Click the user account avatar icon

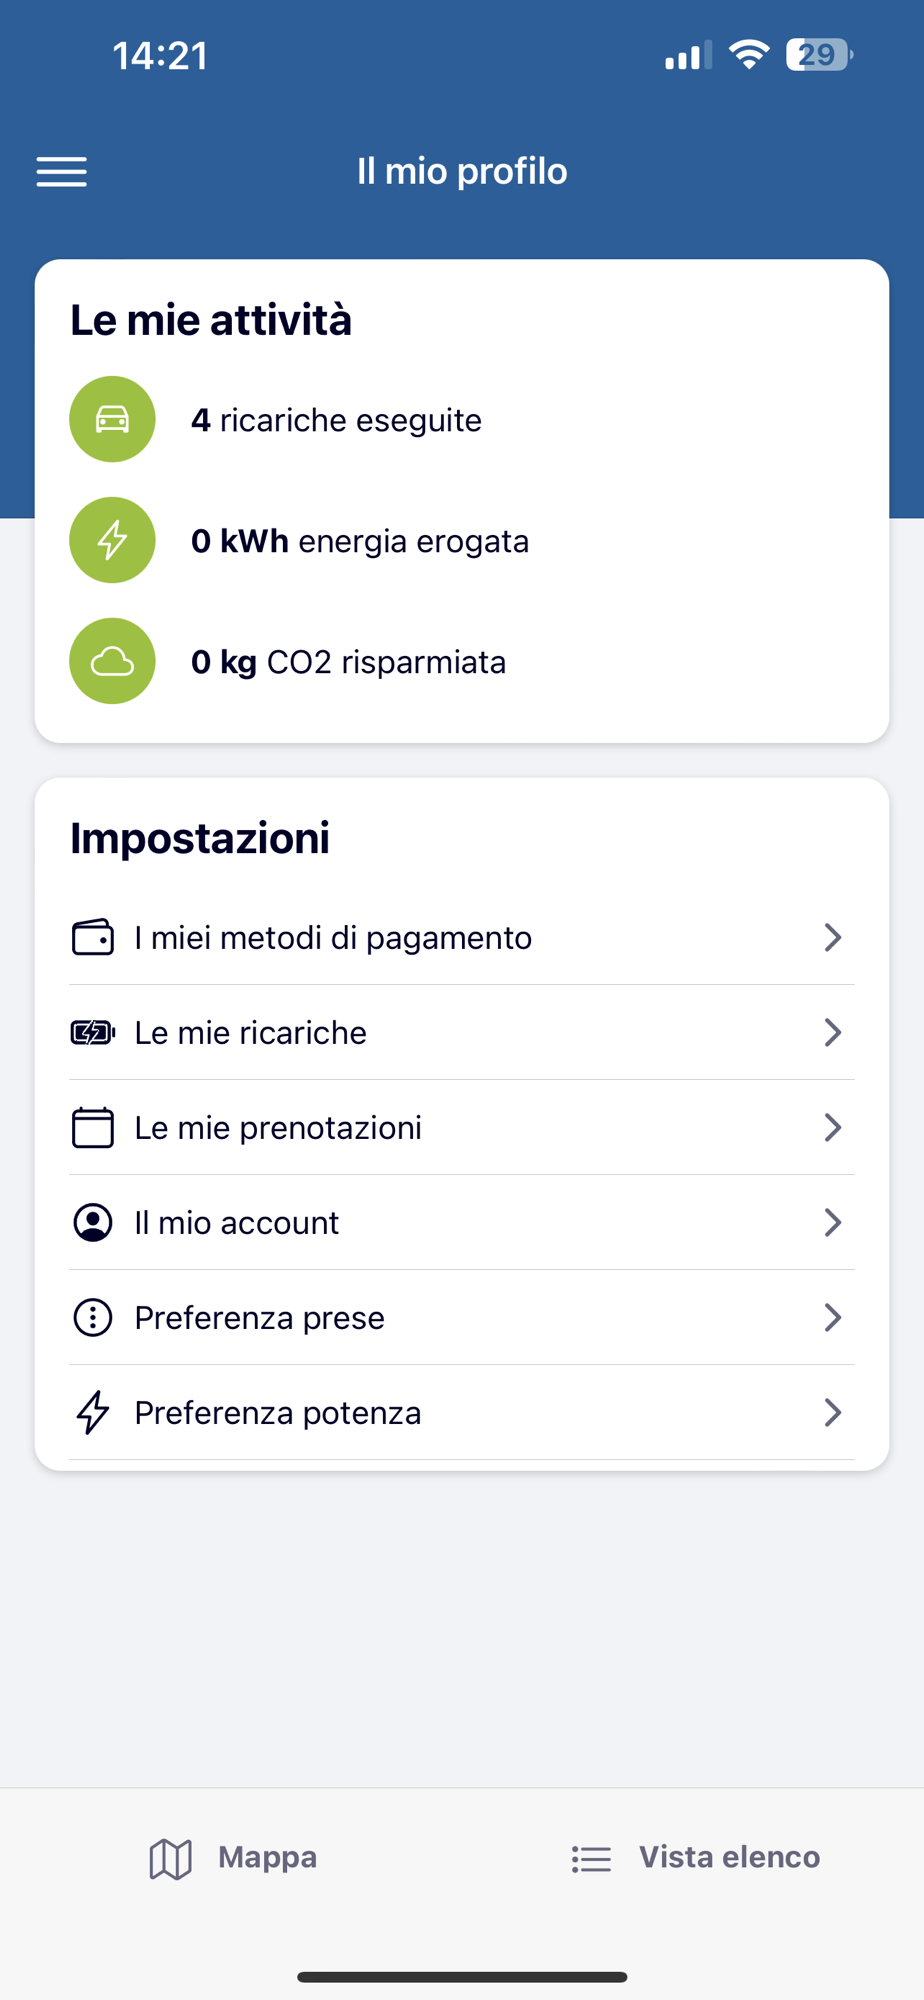93,1223
